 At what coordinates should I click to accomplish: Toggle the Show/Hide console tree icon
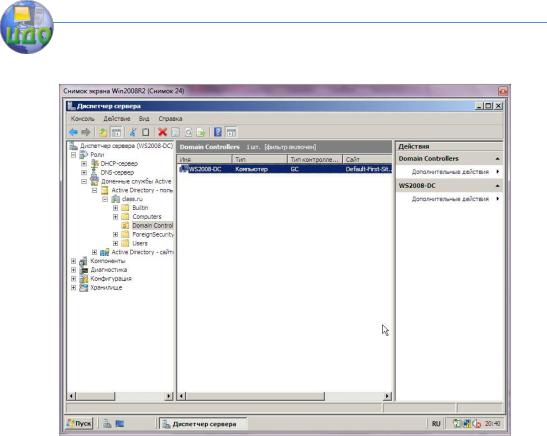click(x=116, y=132)
